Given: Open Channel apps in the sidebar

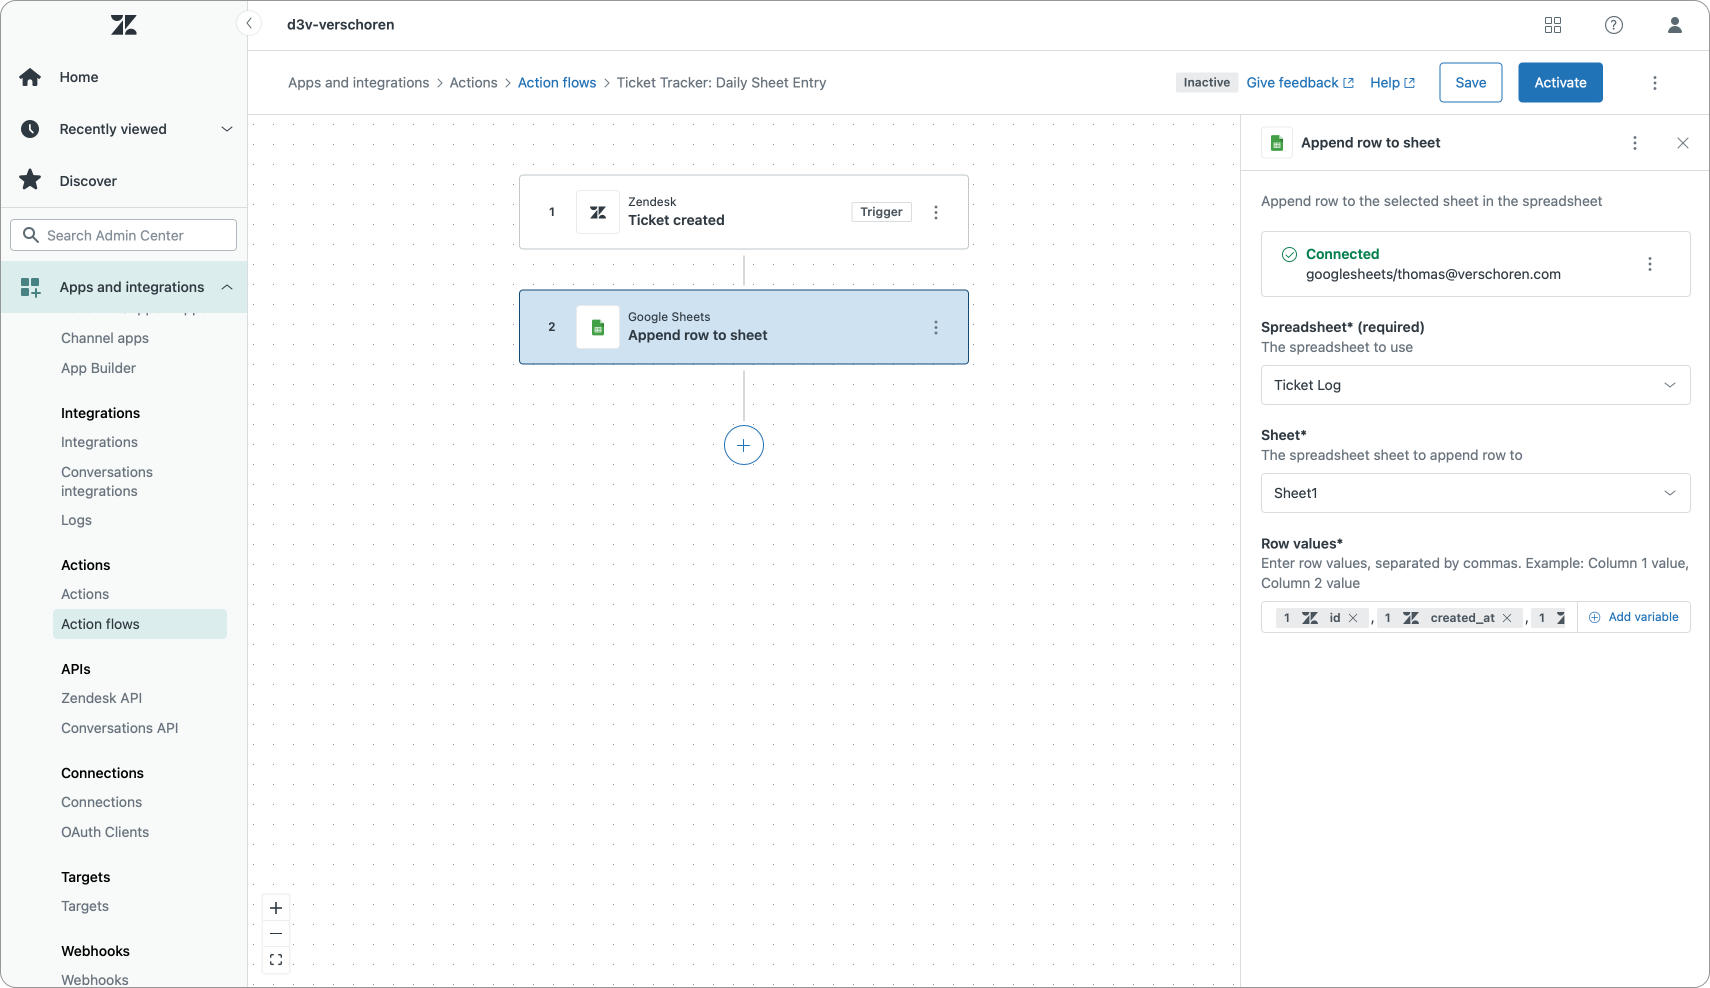Looking at the screenshot, I should (x=105, y=338).
